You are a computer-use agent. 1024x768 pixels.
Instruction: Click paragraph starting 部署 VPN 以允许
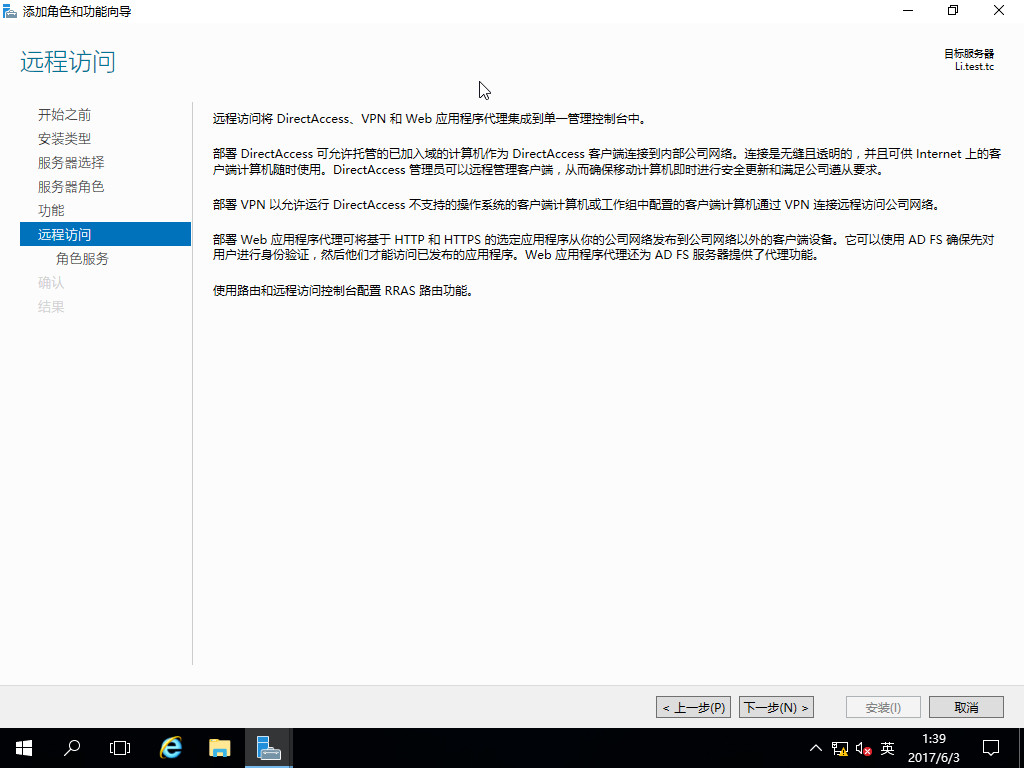(x=577, y=205)
